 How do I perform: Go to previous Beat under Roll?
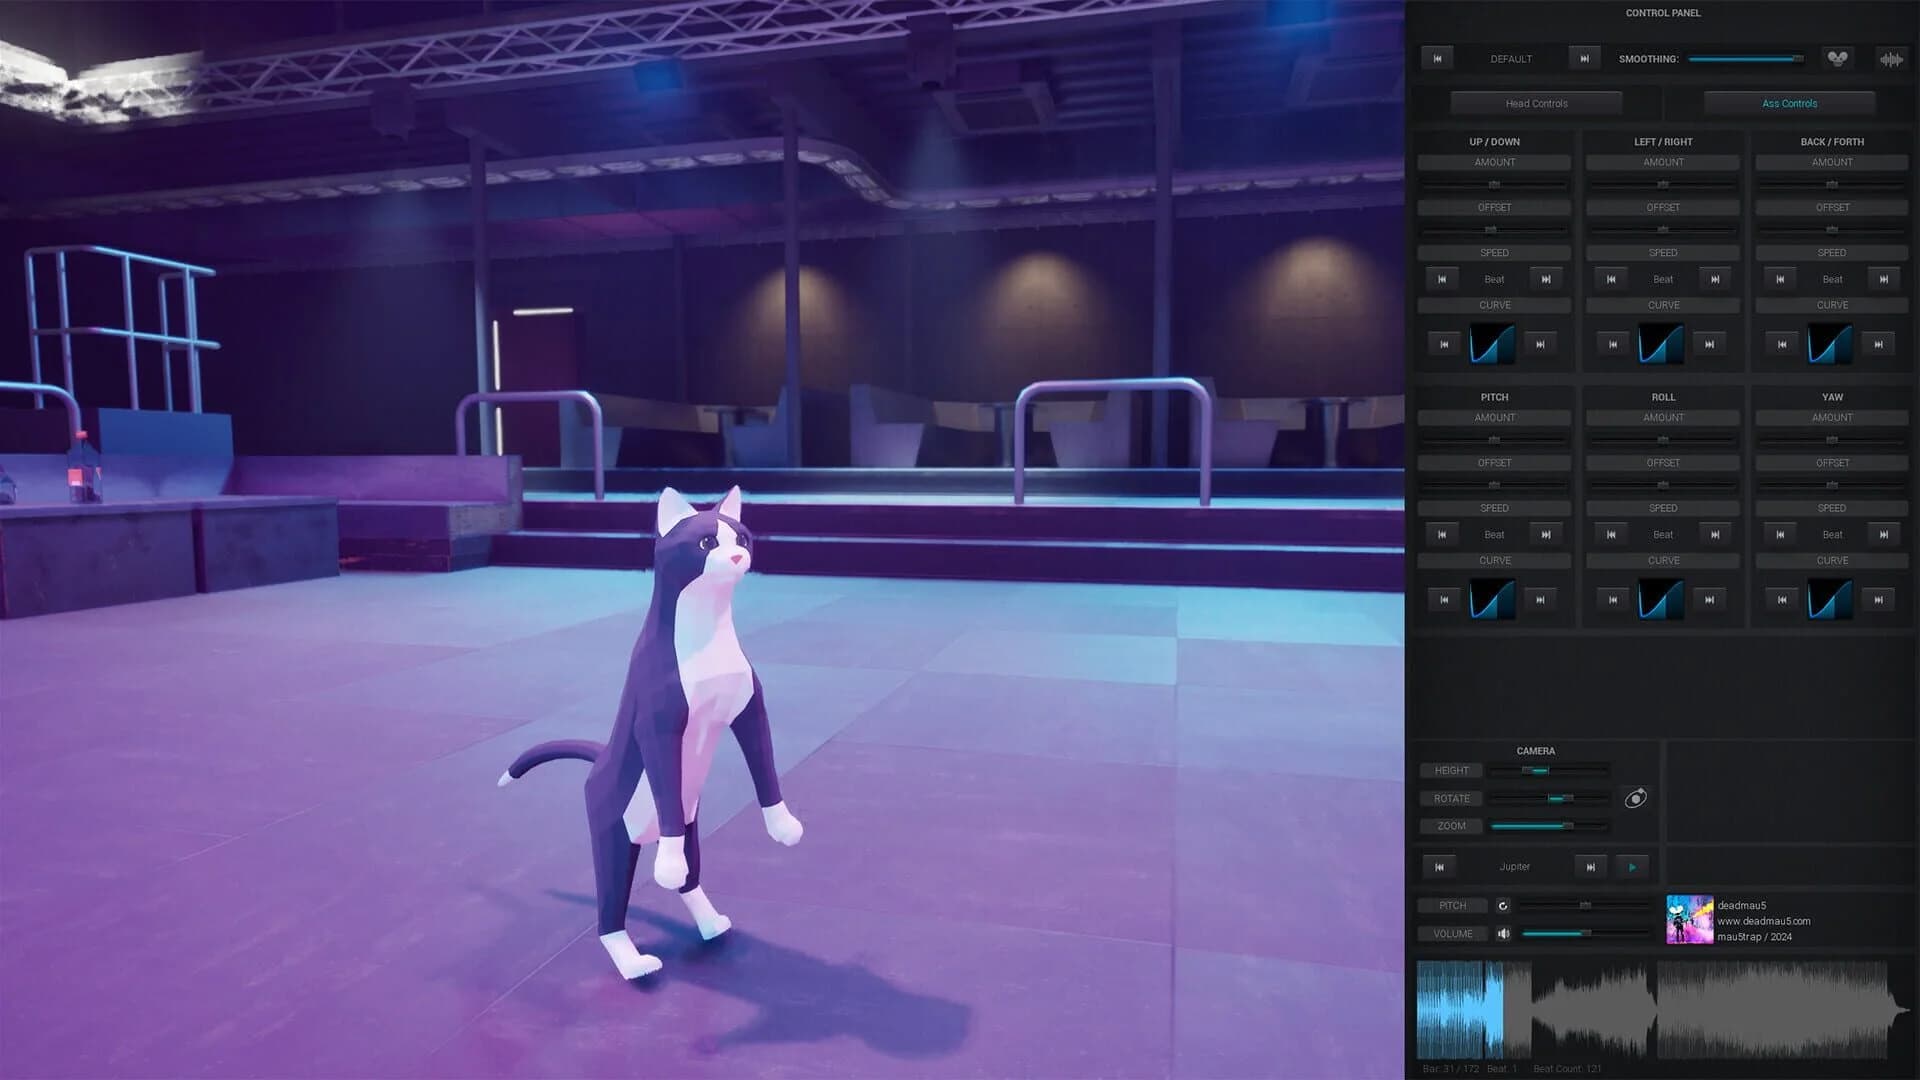[x=1611, y=534]
